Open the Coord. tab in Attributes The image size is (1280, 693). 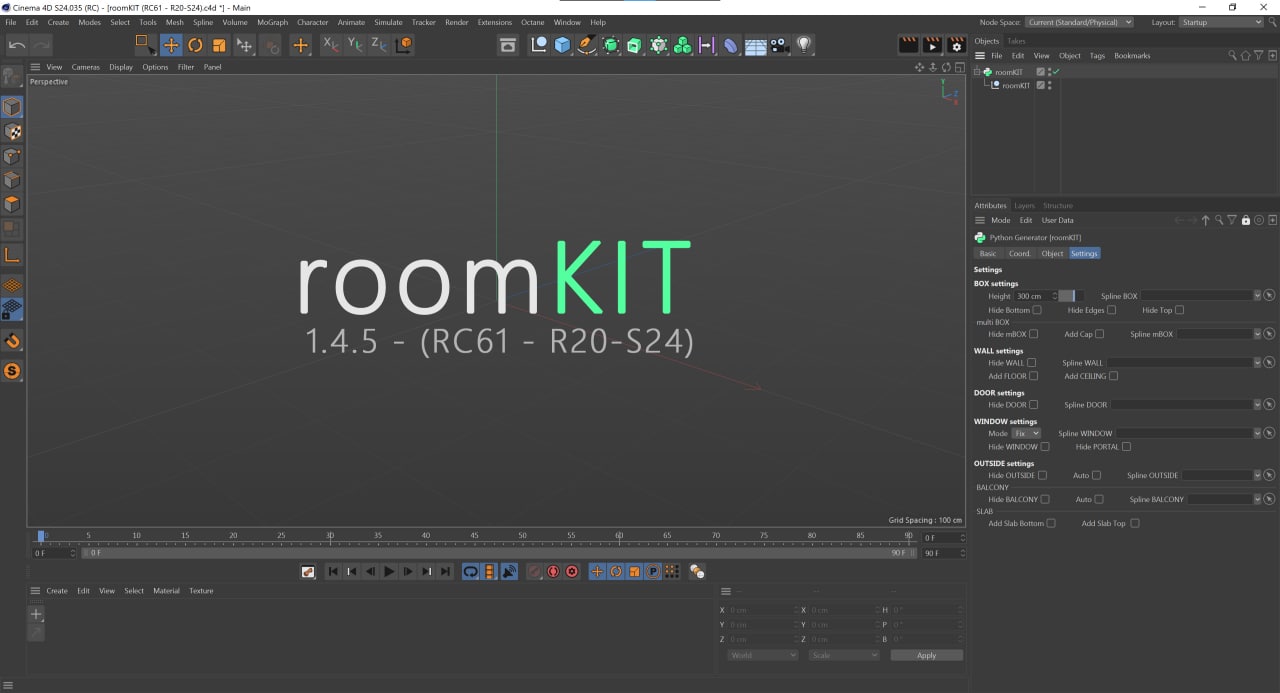[x=1019, y=253]
